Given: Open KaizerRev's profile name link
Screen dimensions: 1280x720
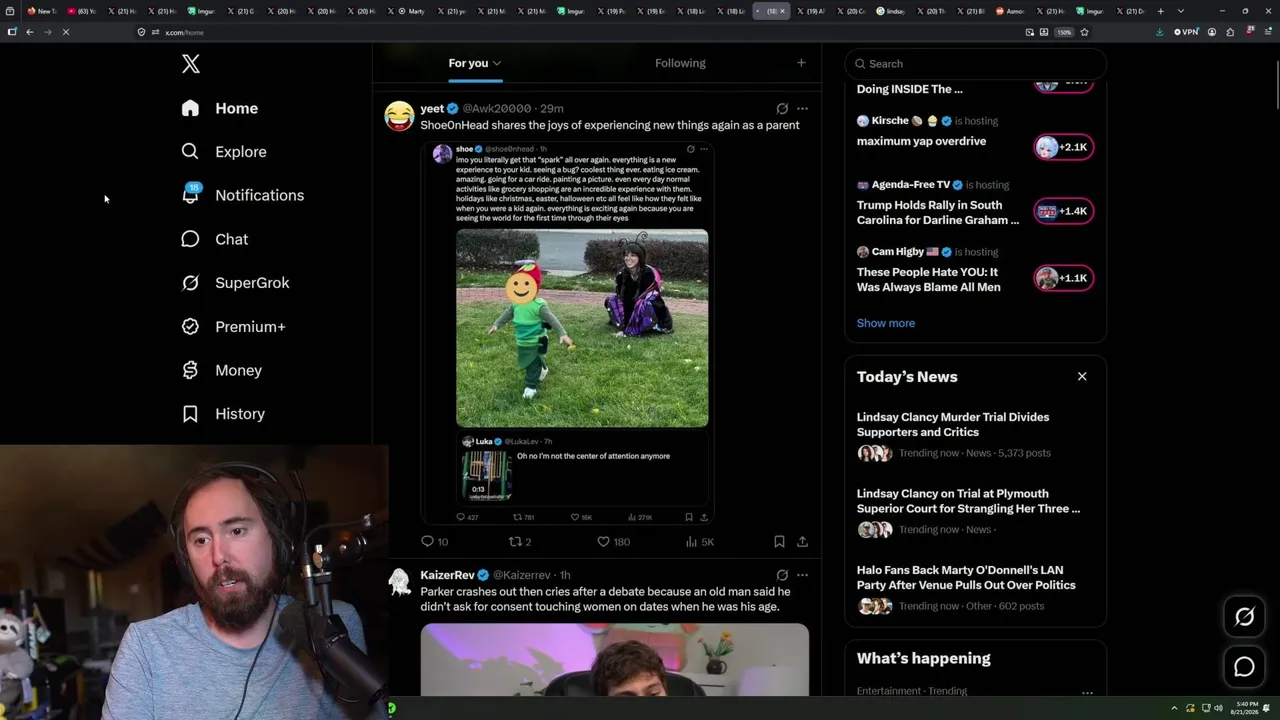Looking at the screenshot, I should (x=447, y=575).
